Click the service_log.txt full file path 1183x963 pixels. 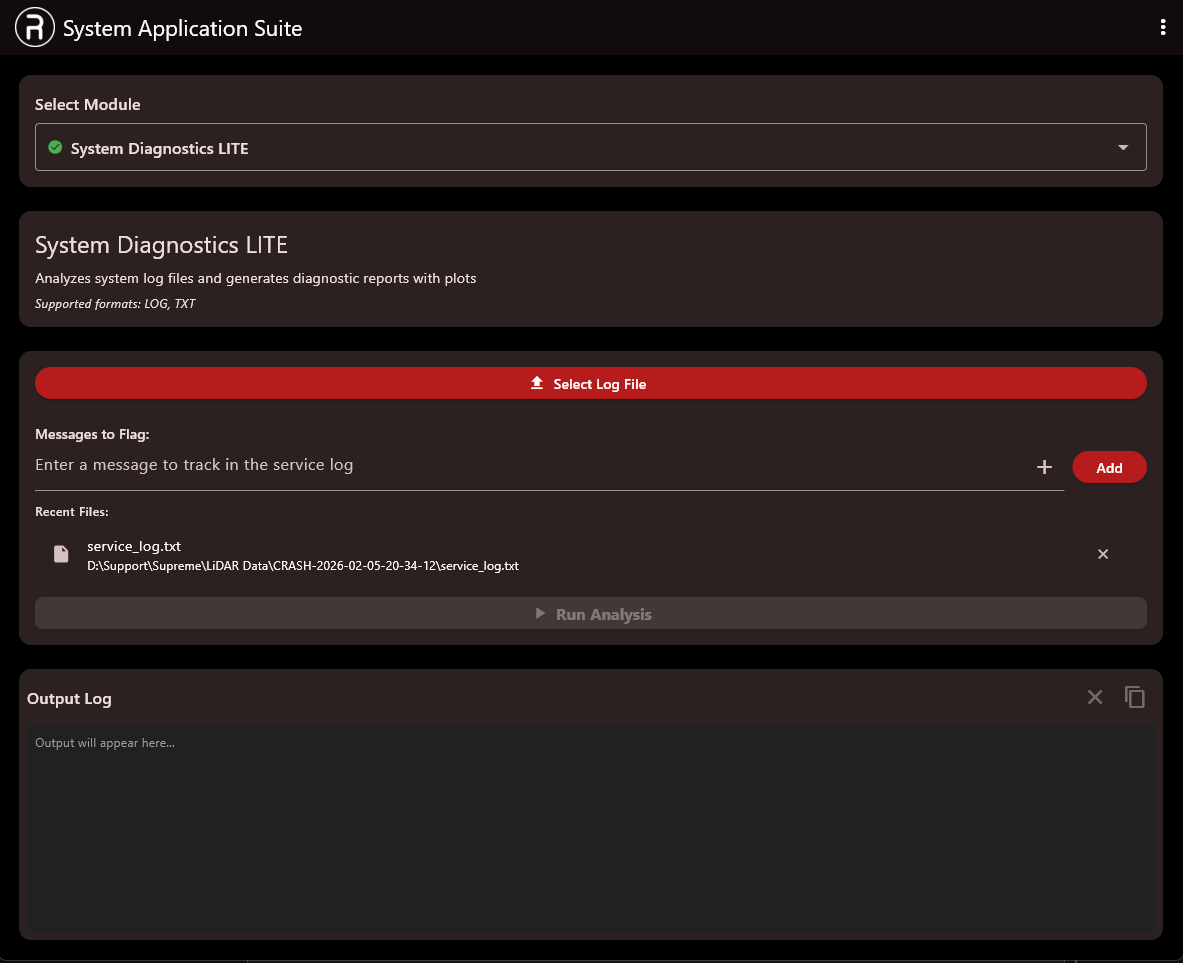coord(302,566)
